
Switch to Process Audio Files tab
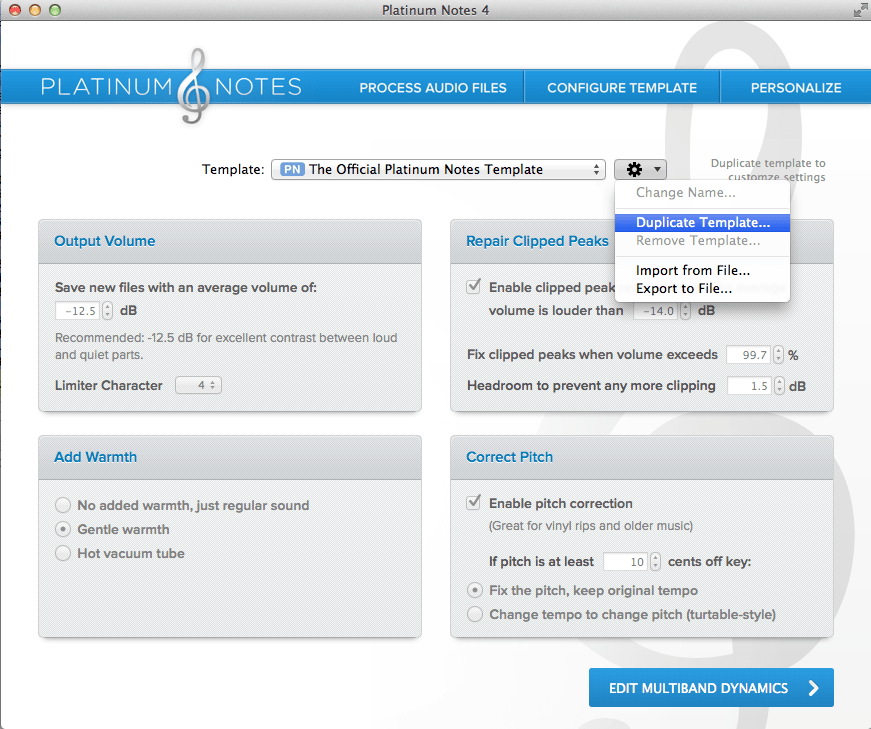pos(433,88)
